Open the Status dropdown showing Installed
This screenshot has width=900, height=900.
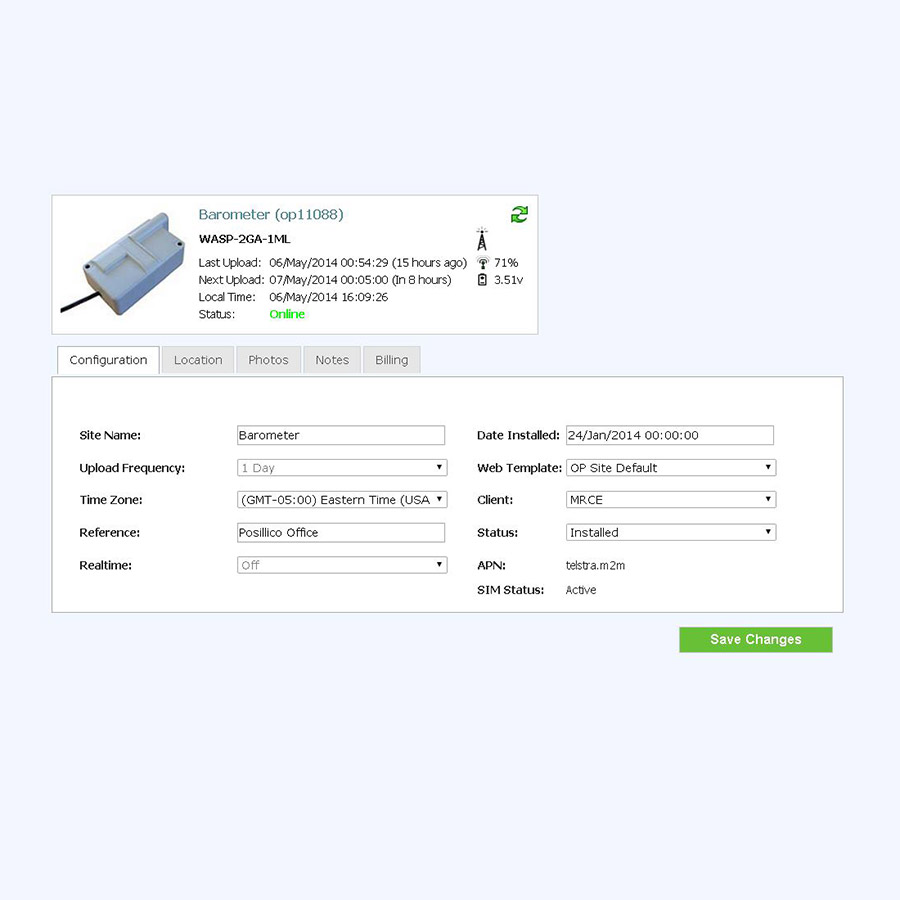(671, 532)
